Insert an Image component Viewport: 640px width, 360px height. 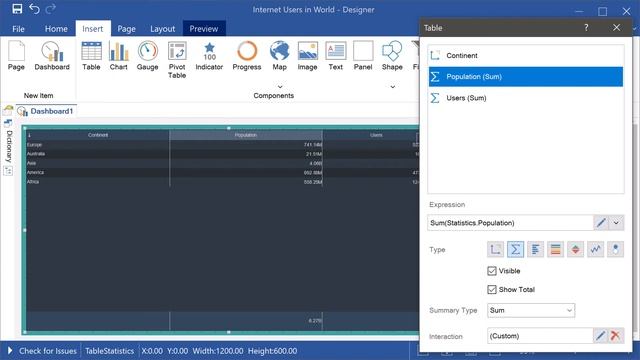coord(307,56)
